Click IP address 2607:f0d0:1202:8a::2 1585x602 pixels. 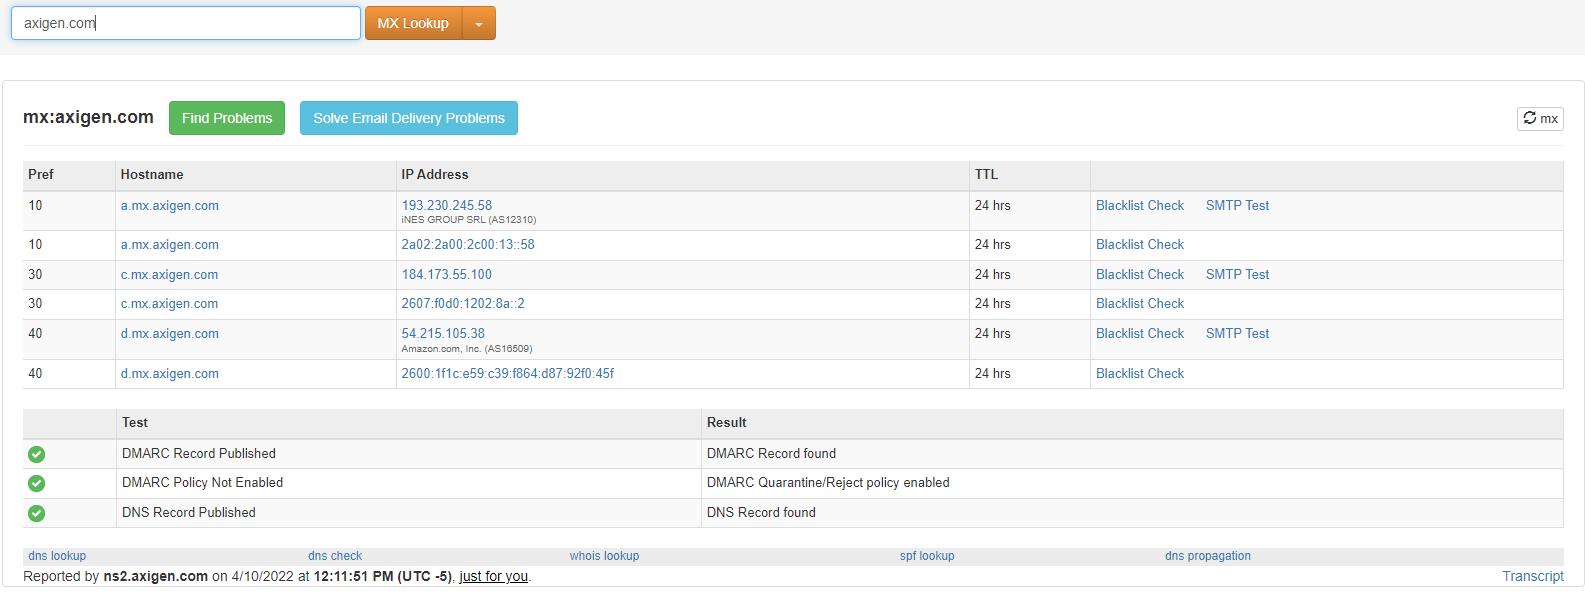tap(463, 303)
